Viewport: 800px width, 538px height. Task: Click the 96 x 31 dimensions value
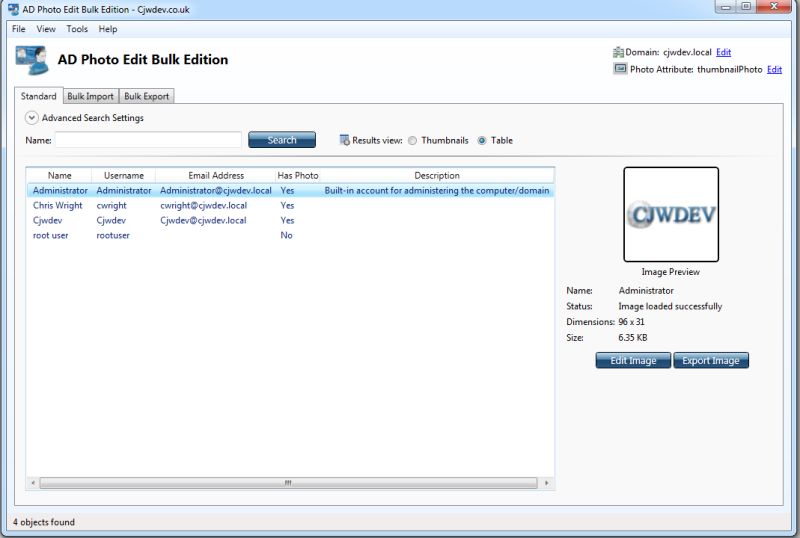tap(631, 322)
